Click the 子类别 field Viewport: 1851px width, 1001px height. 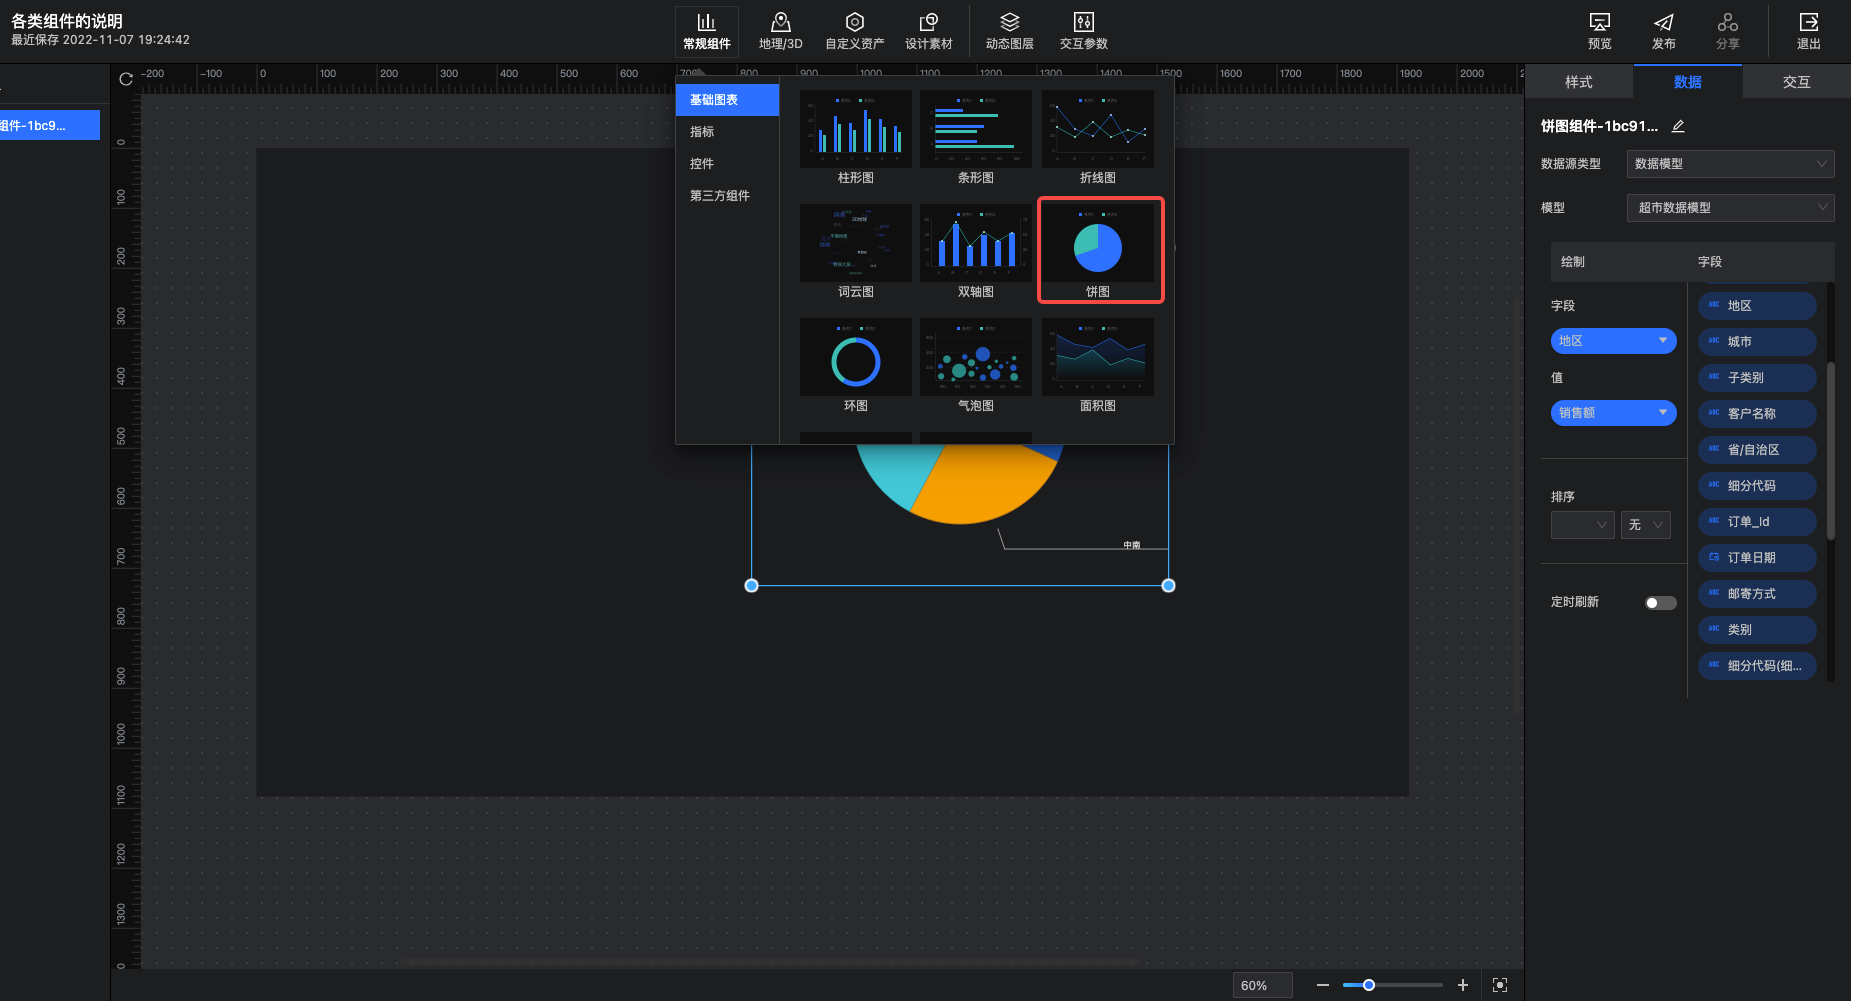pyautogui.click(x=1757, y=378)
